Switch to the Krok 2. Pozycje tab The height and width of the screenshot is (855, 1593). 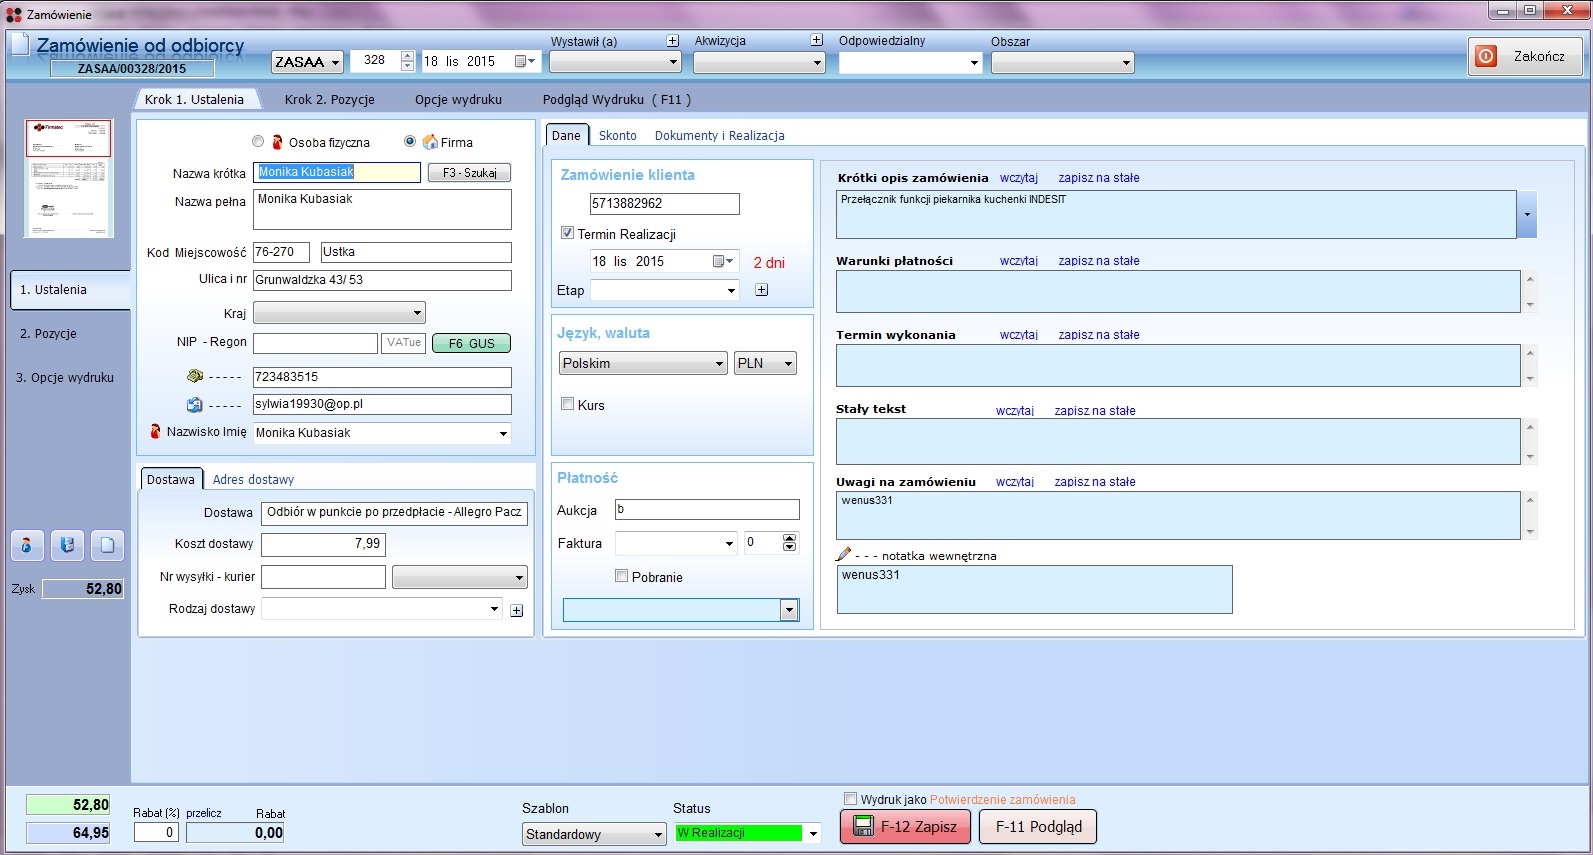click(x=329, y=99)
